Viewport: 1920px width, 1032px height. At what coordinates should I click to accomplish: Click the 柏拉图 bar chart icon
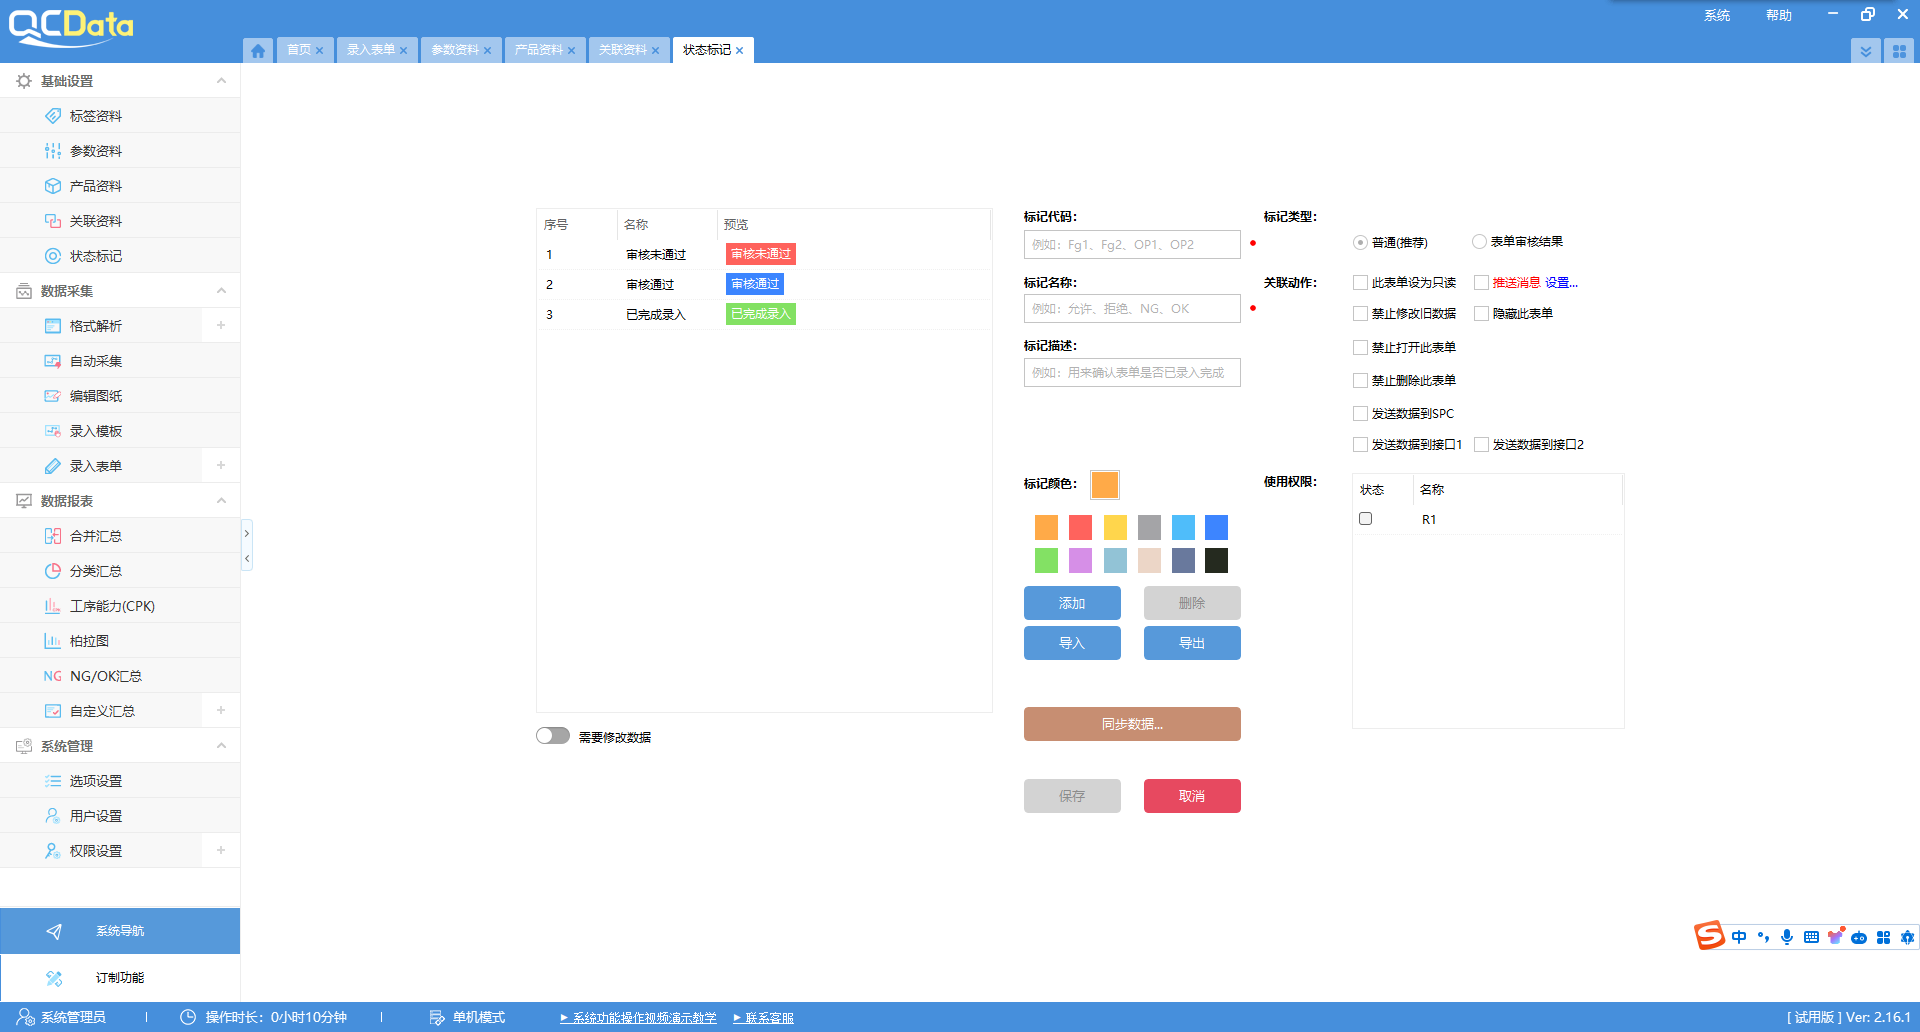[x=53, y=641]
